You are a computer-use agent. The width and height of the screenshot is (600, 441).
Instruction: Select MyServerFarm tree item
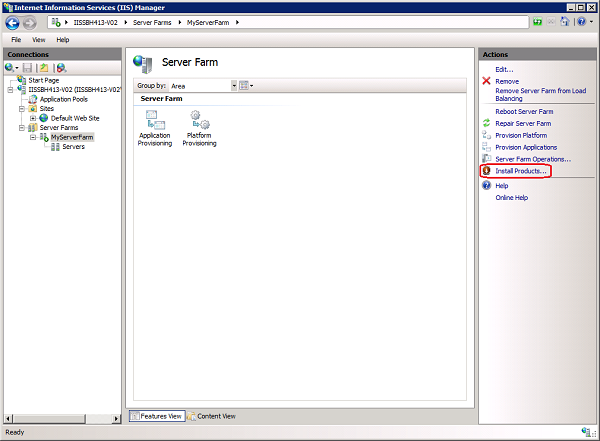click(x=72, y=137)
